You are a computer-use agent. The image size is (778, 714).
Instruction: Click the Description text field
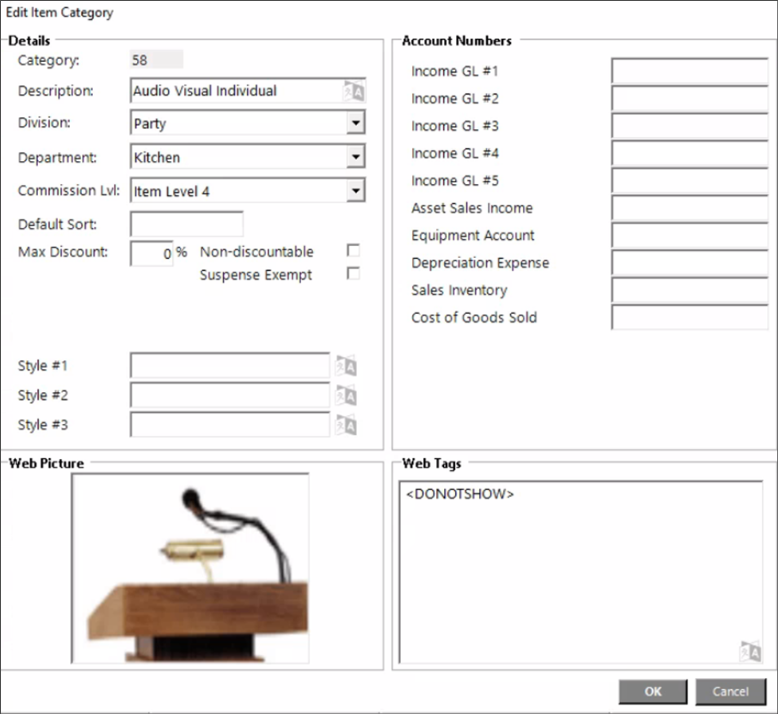[x=236, y=91]
